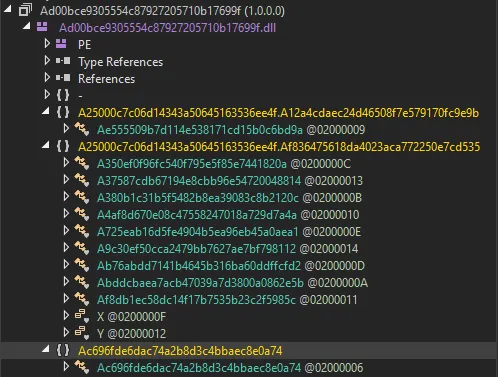Screen dimensions: 498x377
Task: Collapse the A12a4cdaec24d46508f7e579170fc9e9b namespace
Action: pos(46,111)
